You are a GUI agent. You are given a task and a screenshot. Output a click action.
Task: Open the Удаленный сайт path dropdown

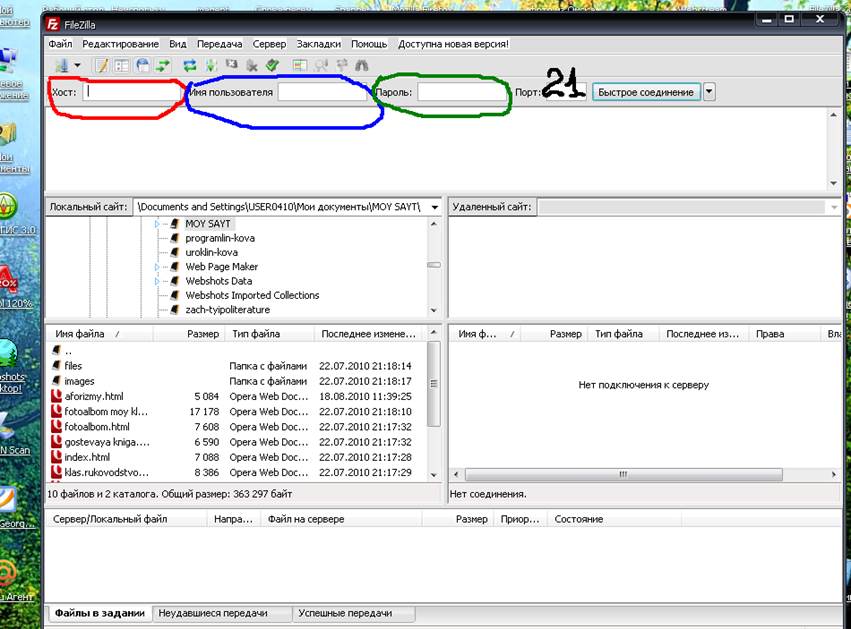[x=834, y=207]
